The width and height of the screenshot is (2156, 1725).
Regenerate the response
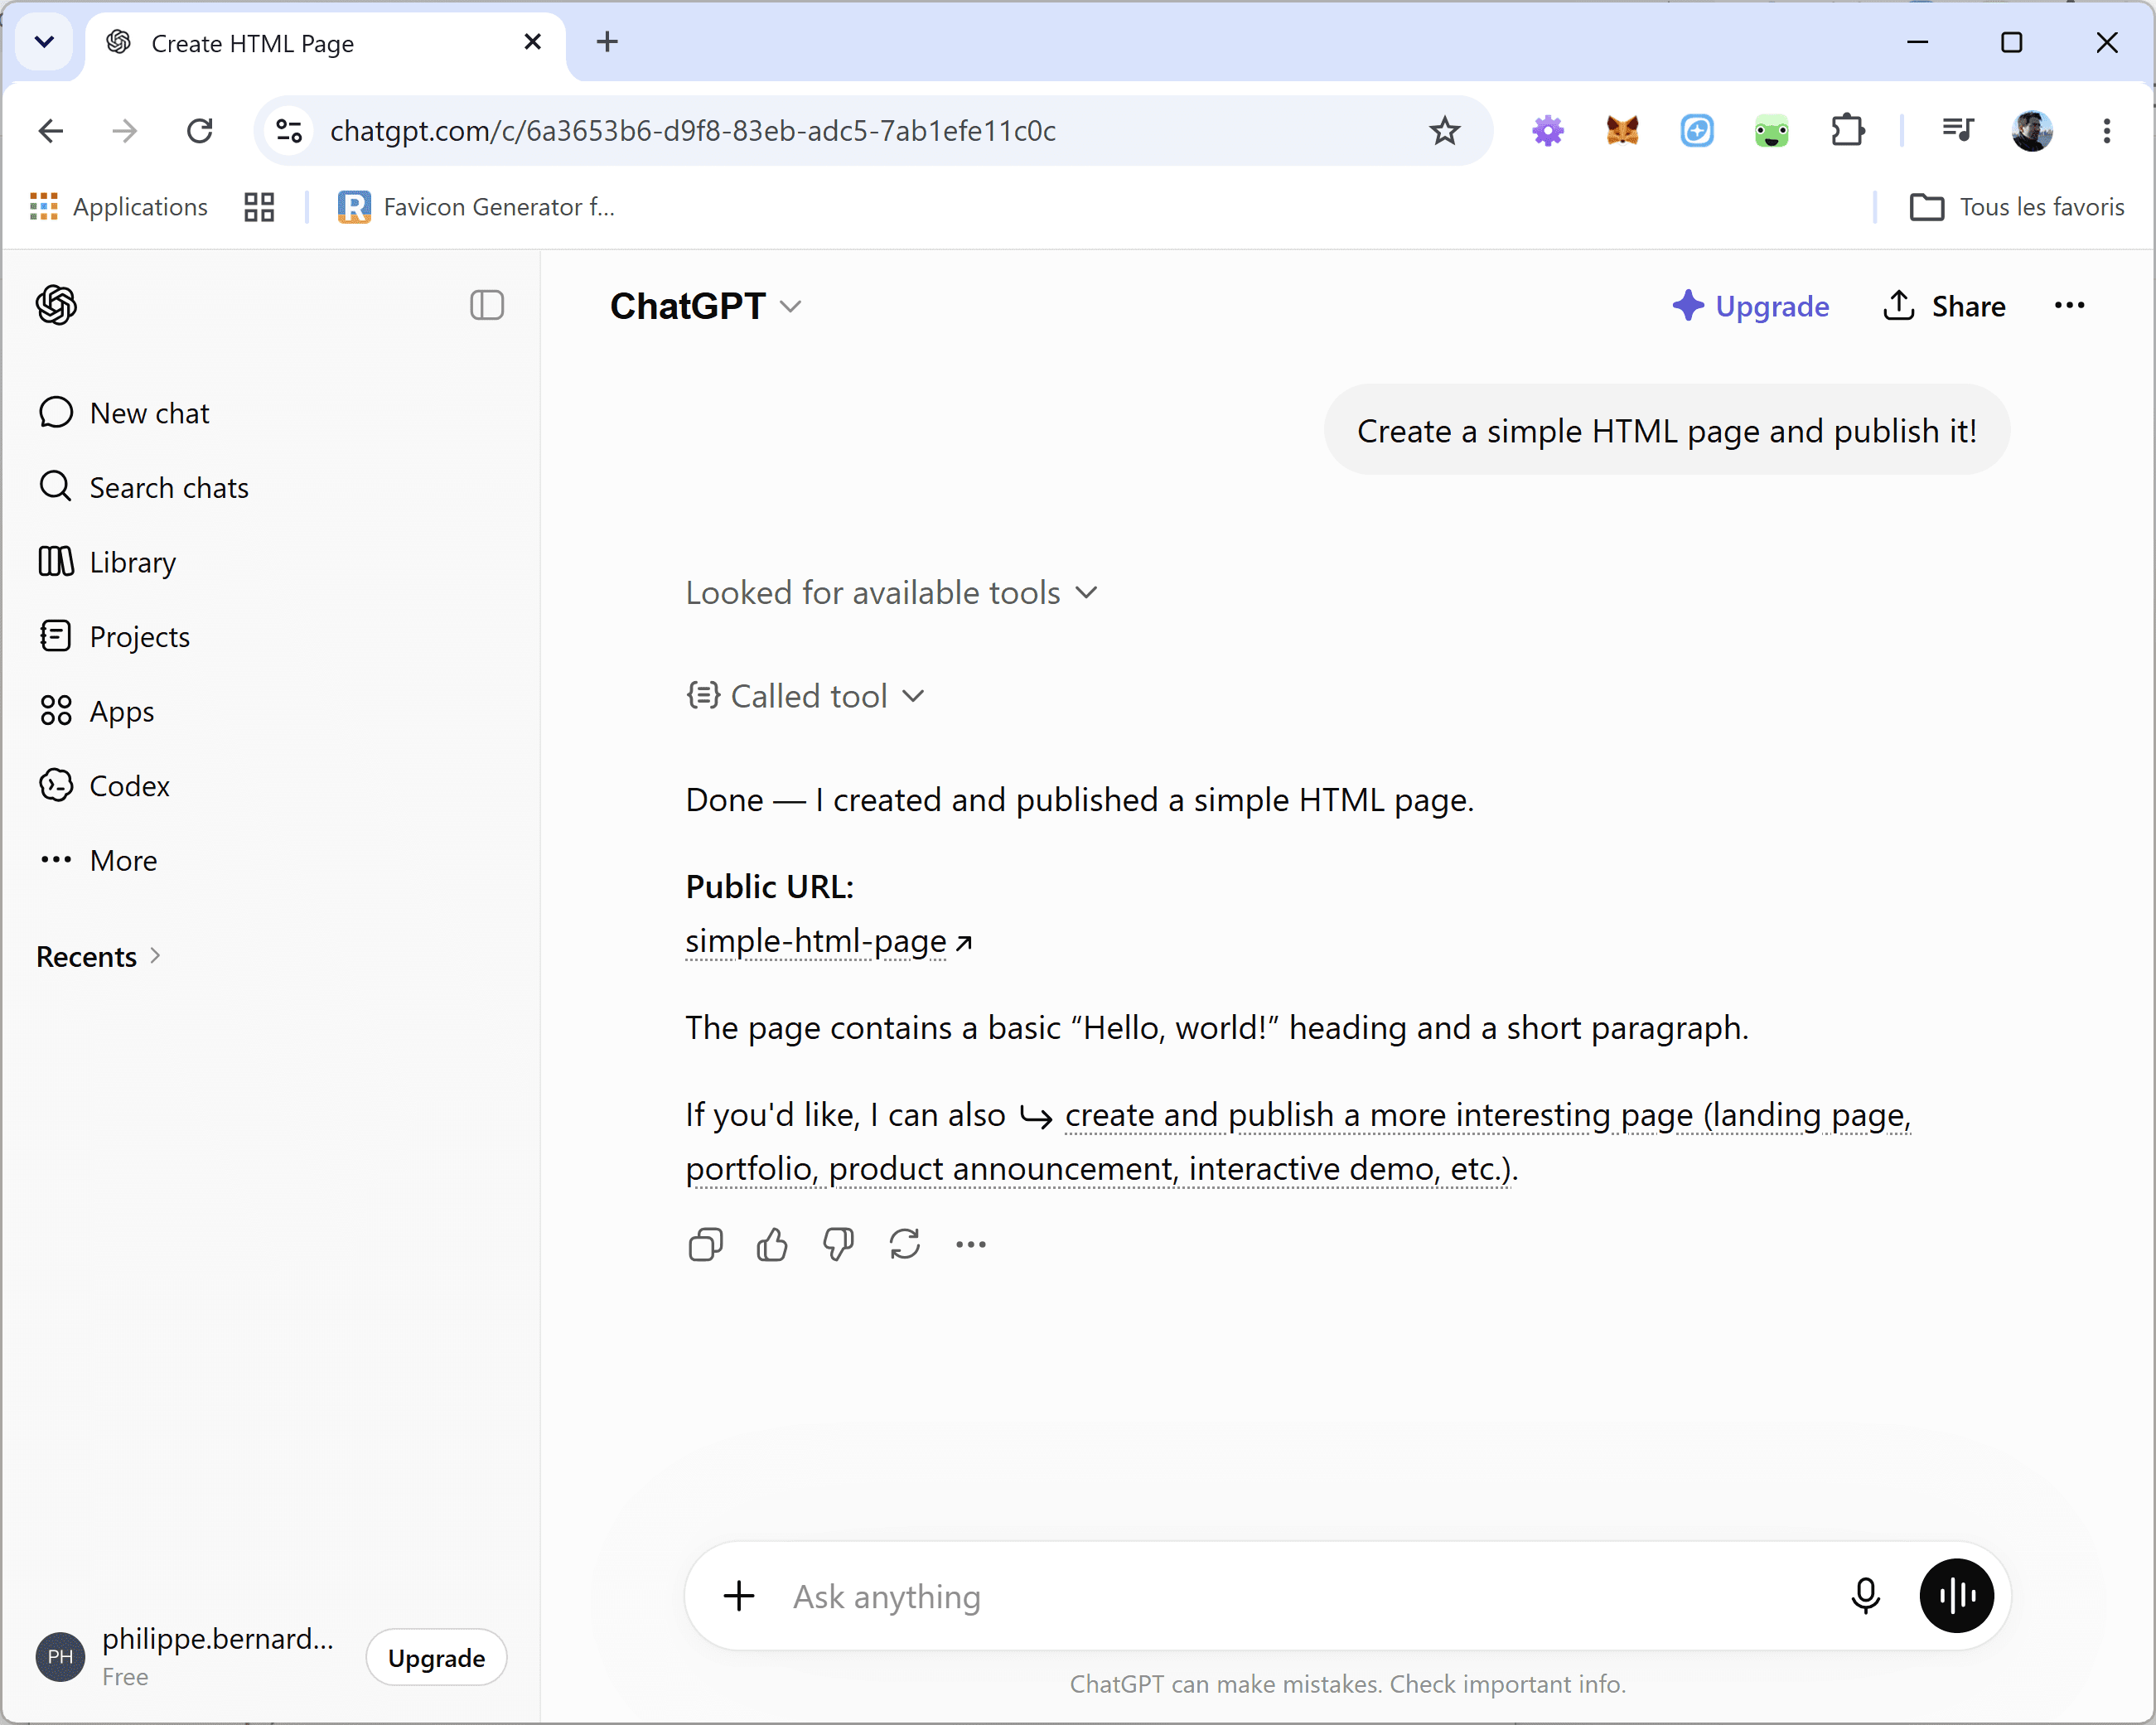tap(904, 1244)
